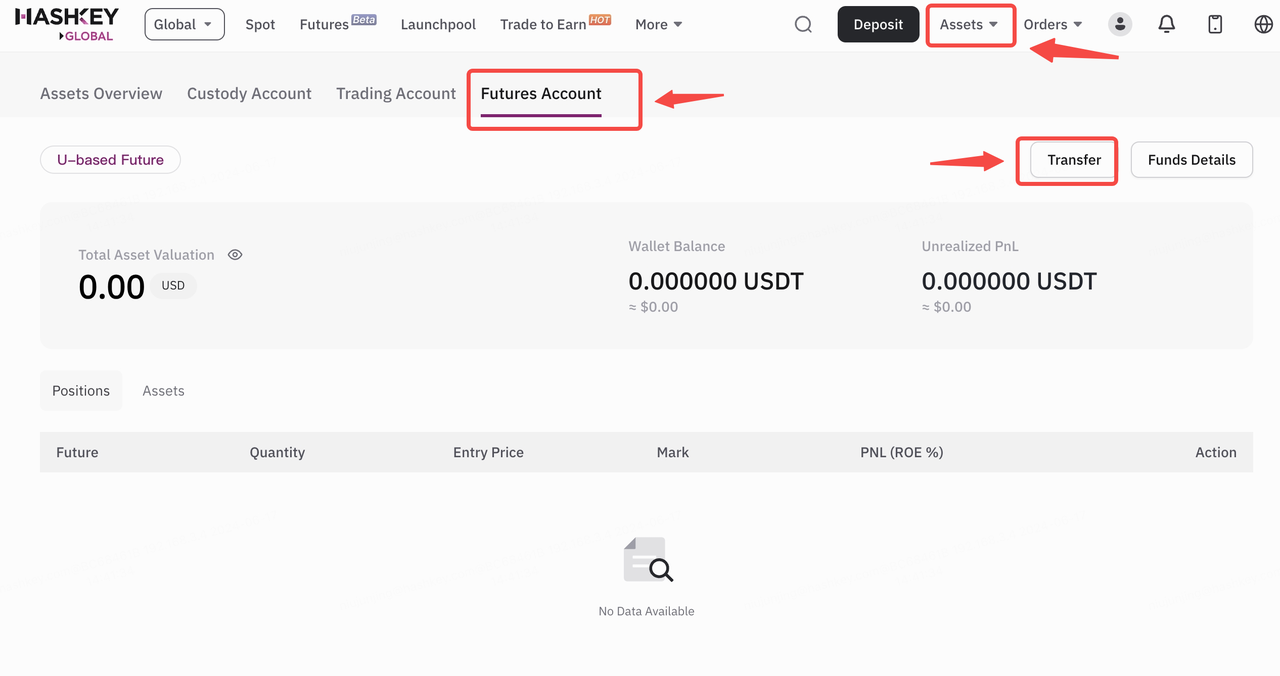Open the Global region dropdown
The width and height of the screenshot is (1280, 676).
tap(184, 24)
